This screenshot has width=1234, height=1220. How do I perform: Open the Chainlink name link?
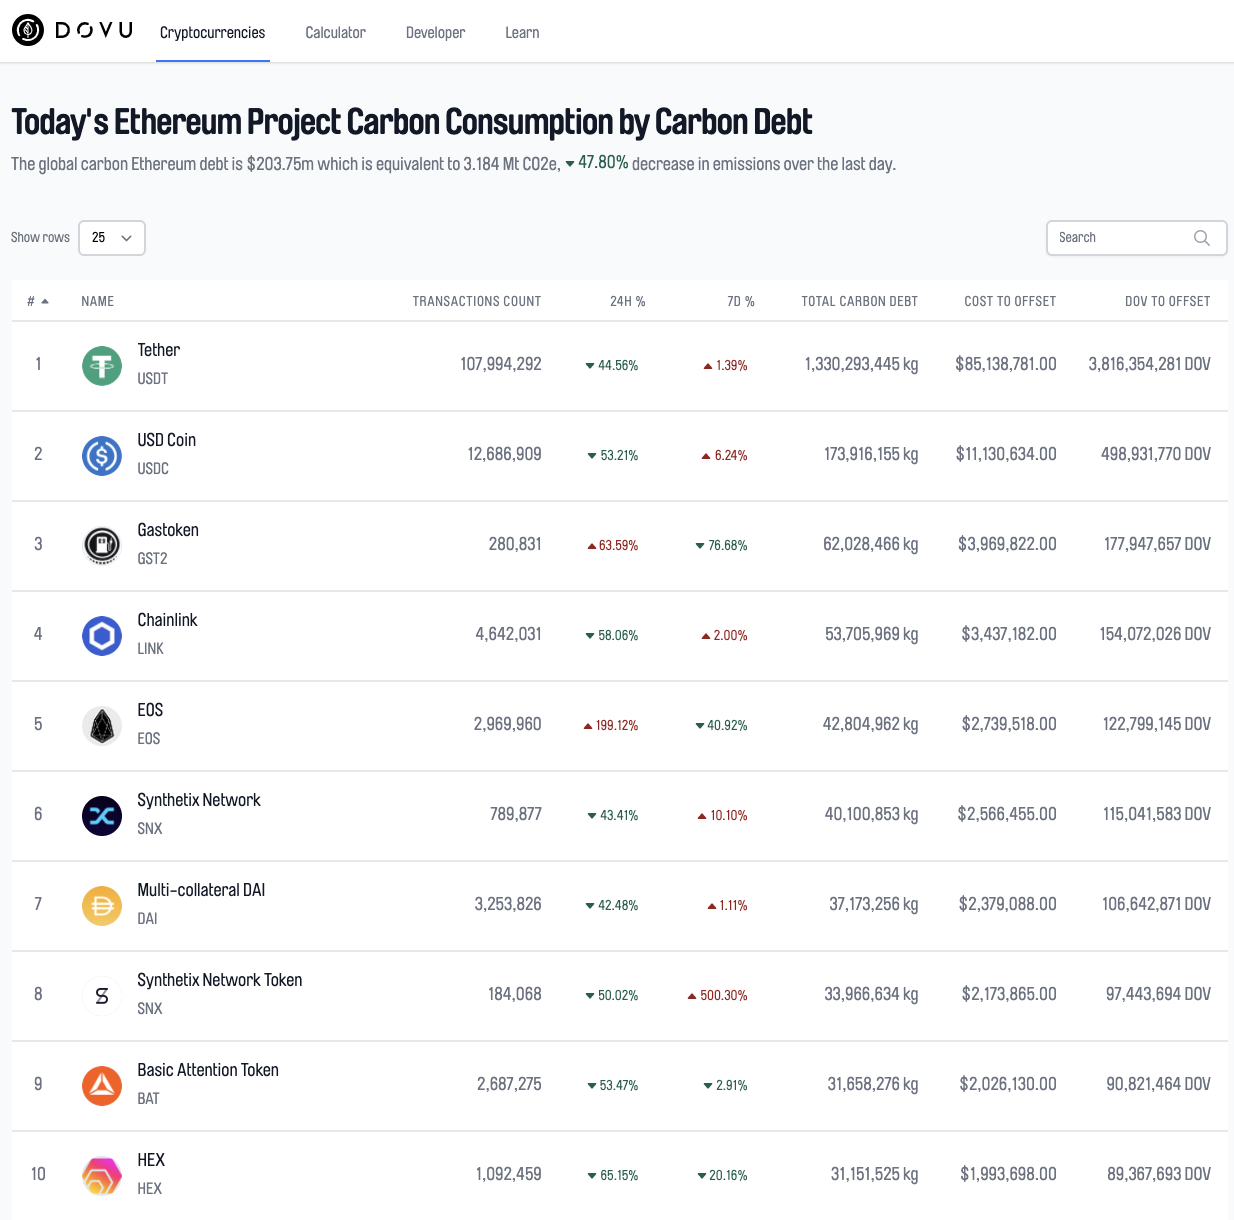167,620
